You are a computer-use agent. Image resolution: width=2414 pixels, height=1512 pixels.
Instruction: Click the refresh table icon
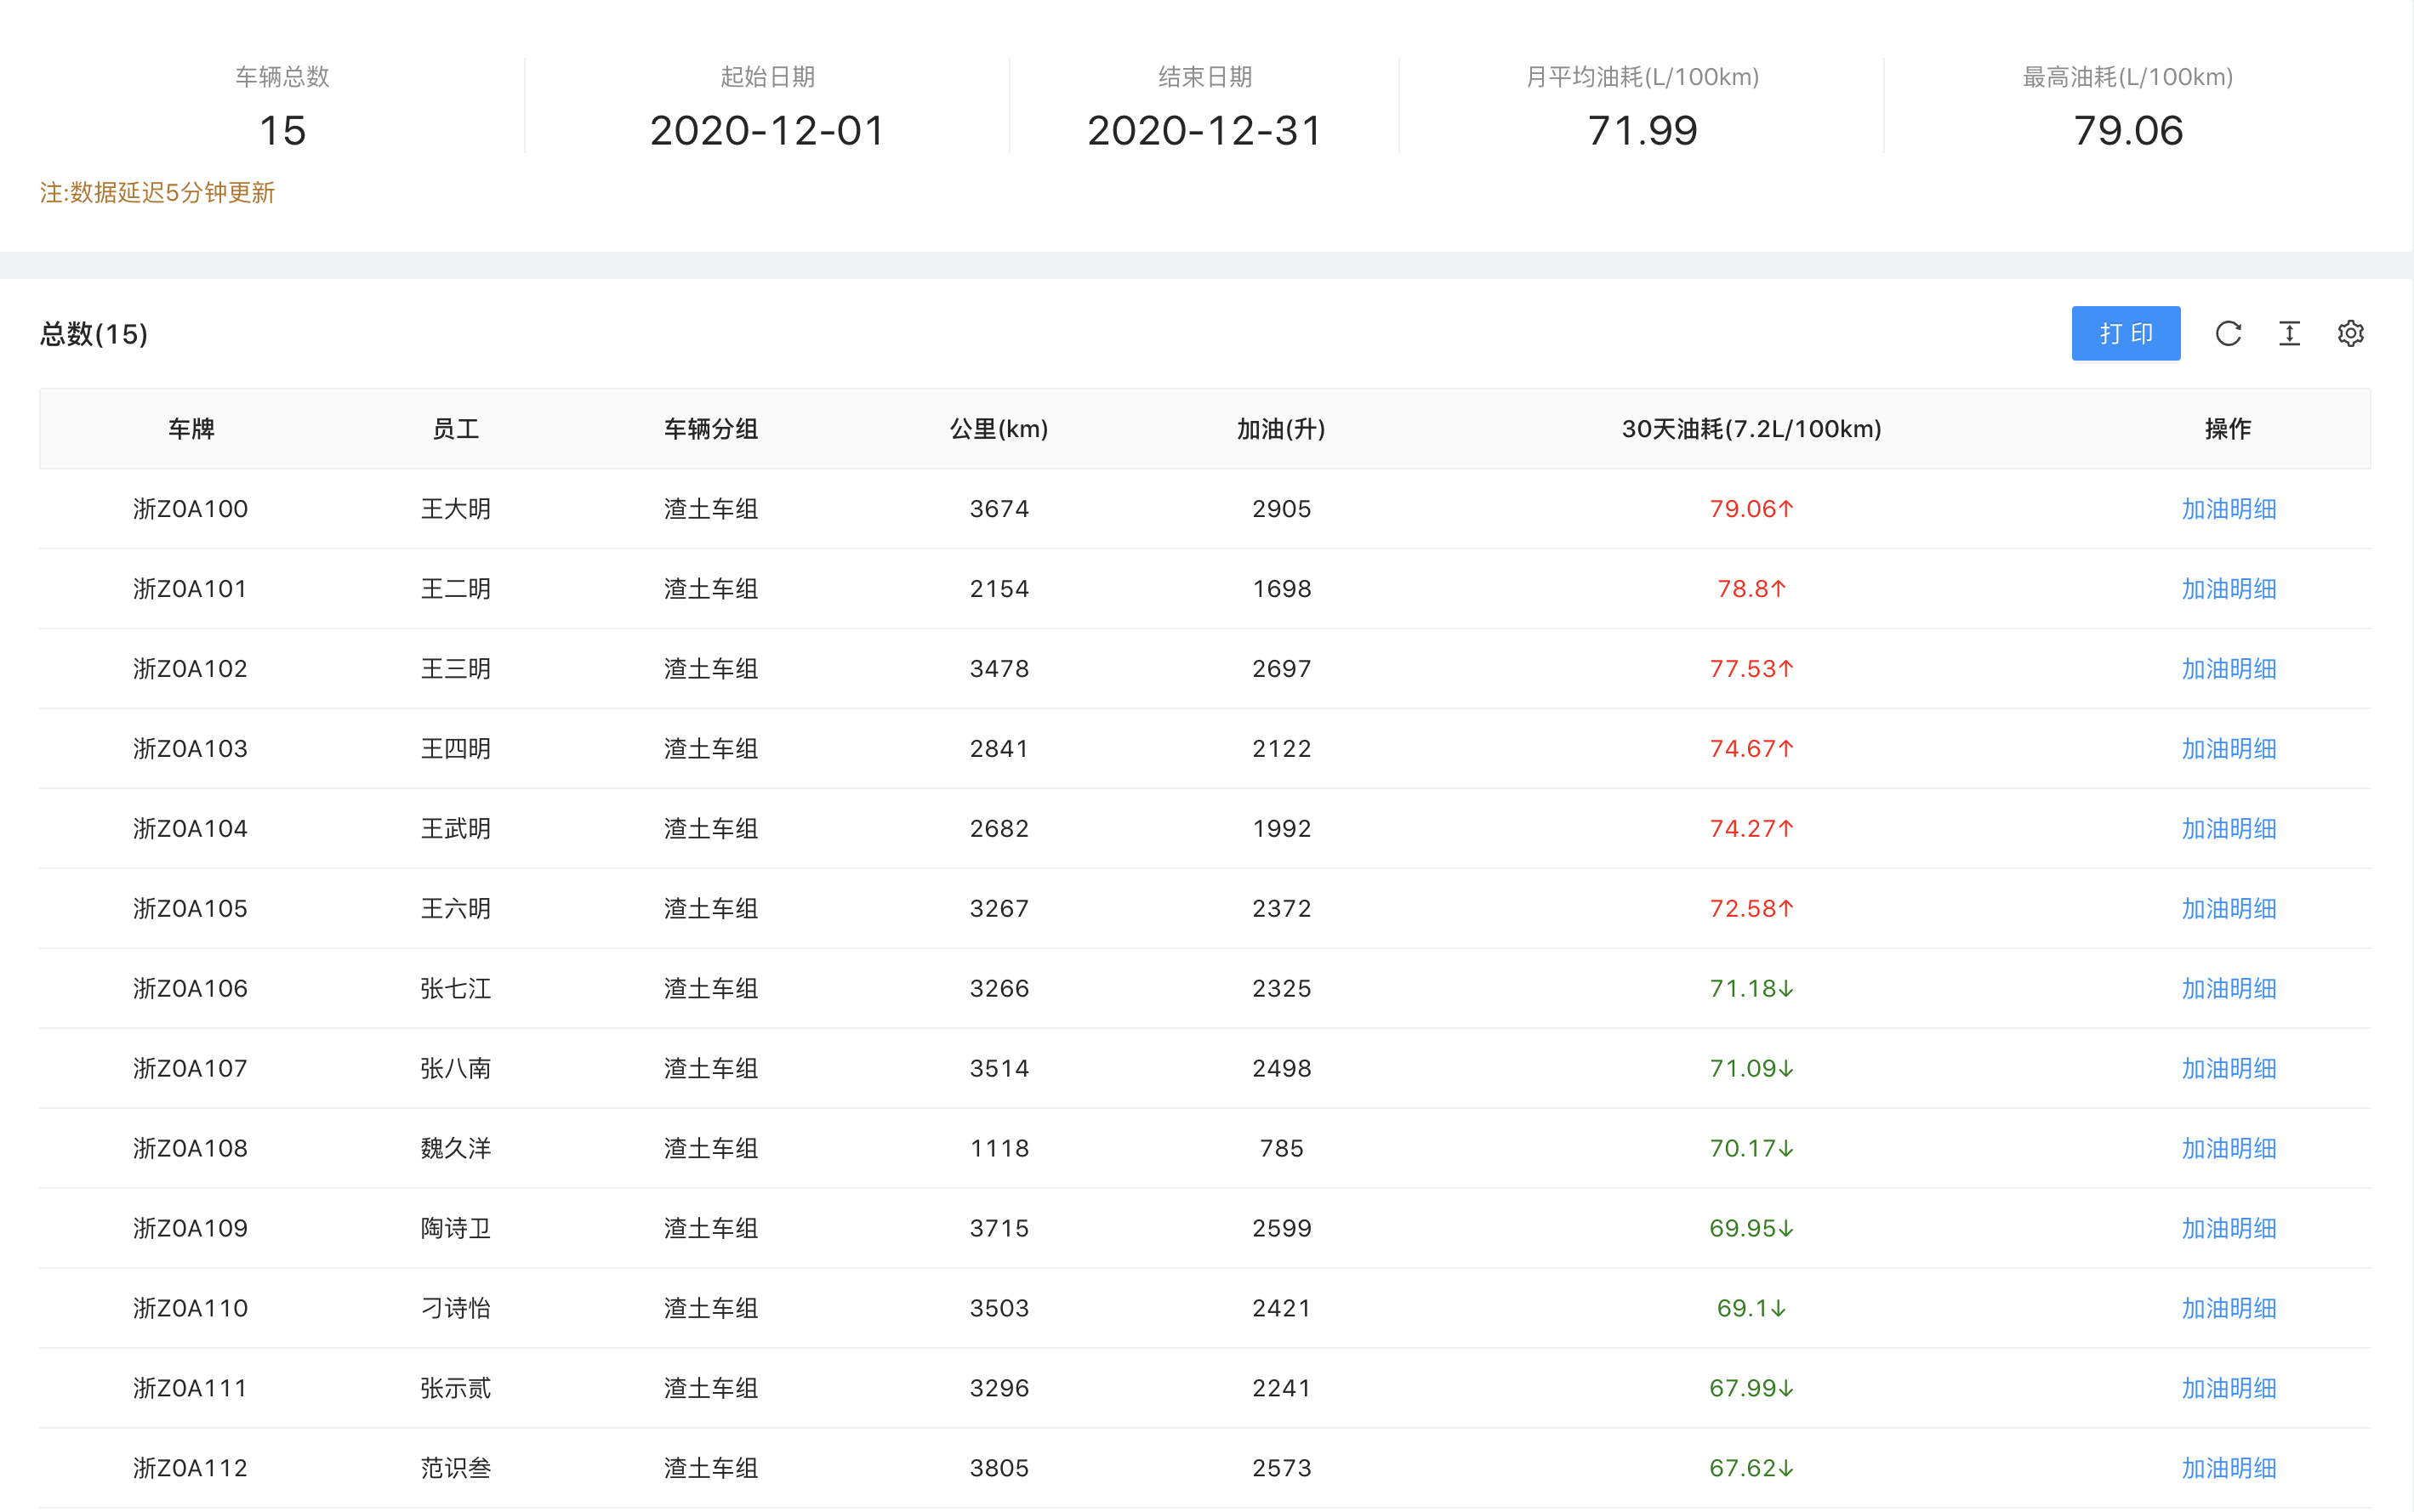[x=2228, y=333]
